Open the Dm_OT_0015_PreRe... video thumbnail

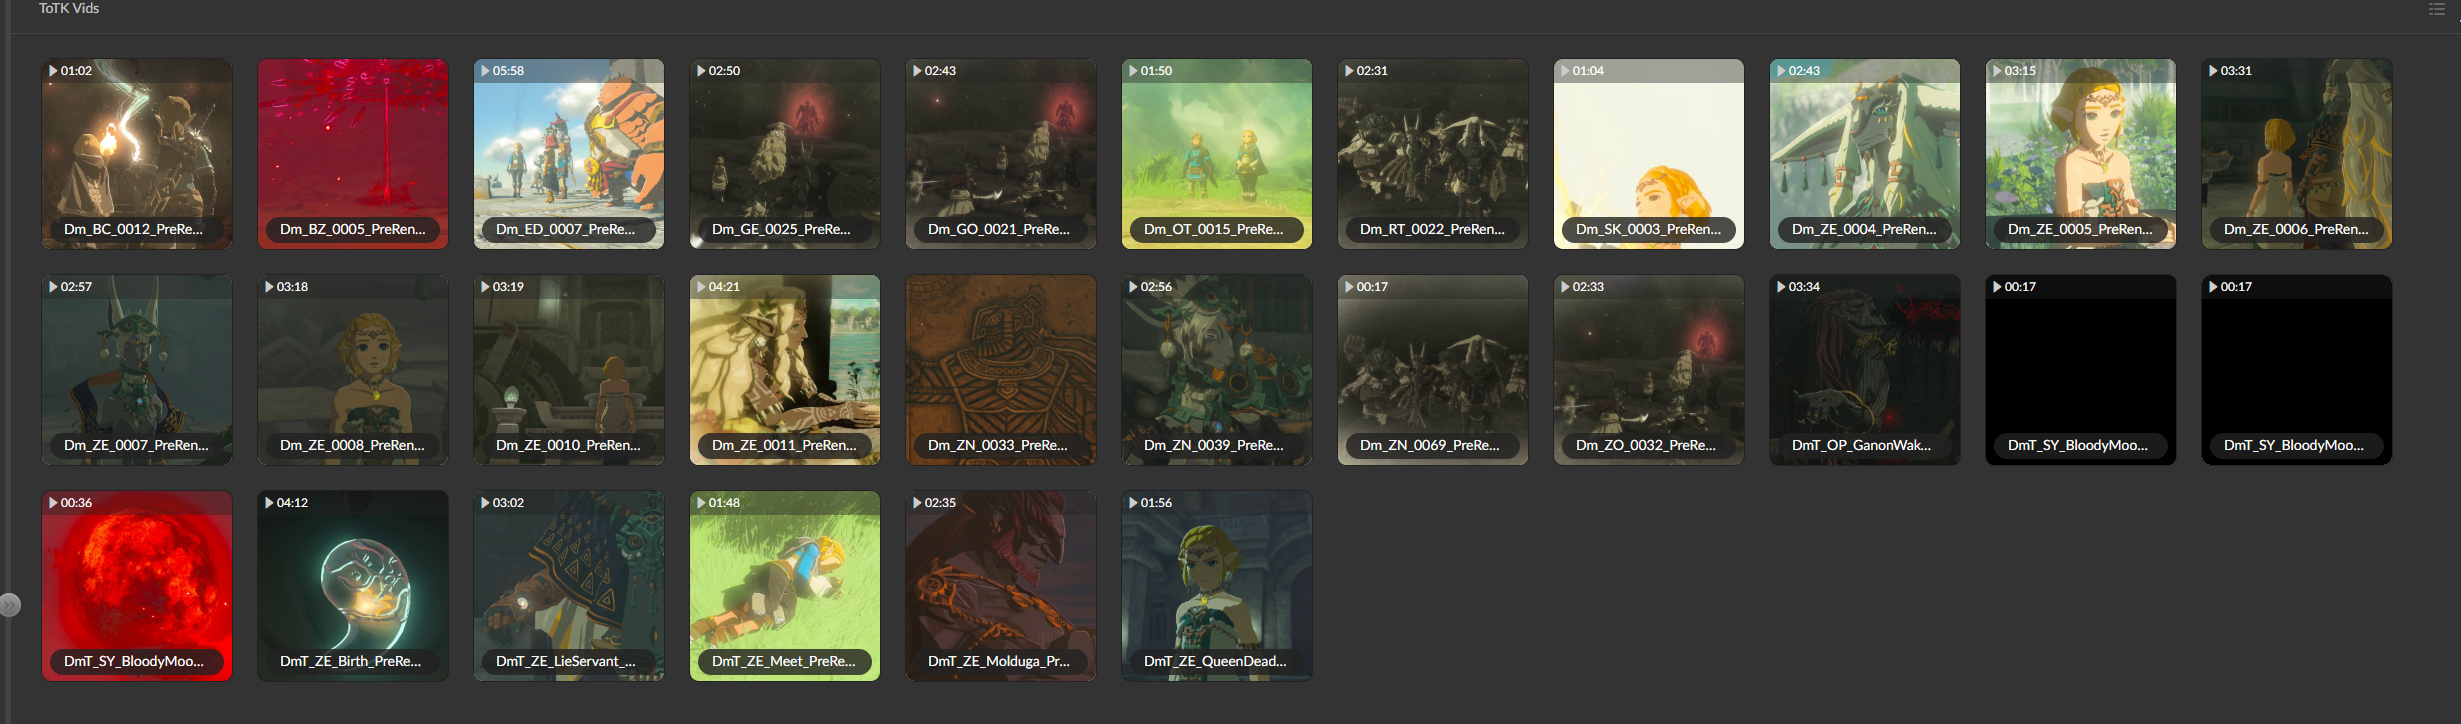1217,154
